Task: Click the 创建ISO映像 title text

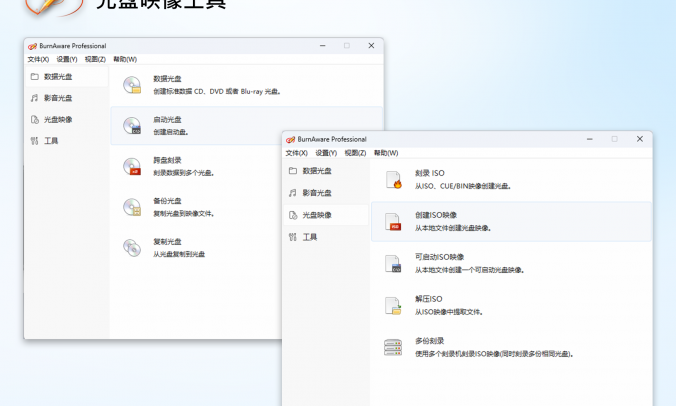Action: click(436, 215)
